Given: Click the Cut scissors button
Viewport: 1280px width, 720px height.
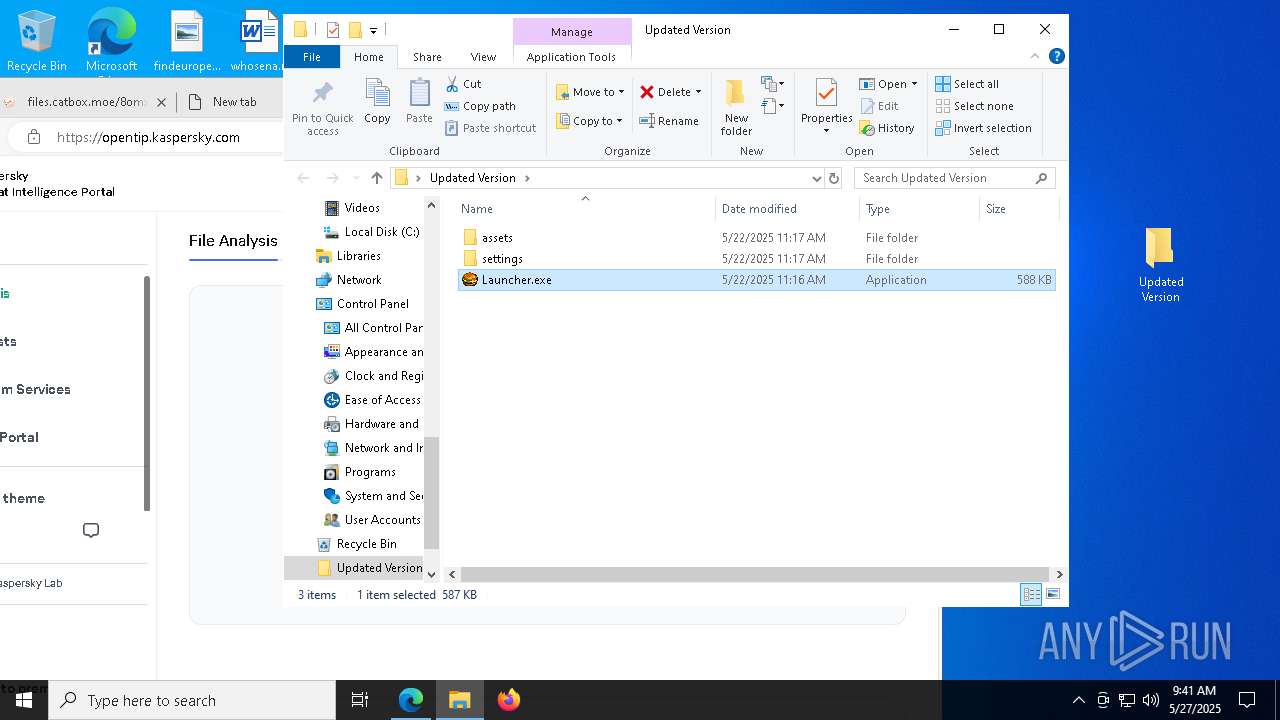Looking at the screenshot, I should coord(463,84).
